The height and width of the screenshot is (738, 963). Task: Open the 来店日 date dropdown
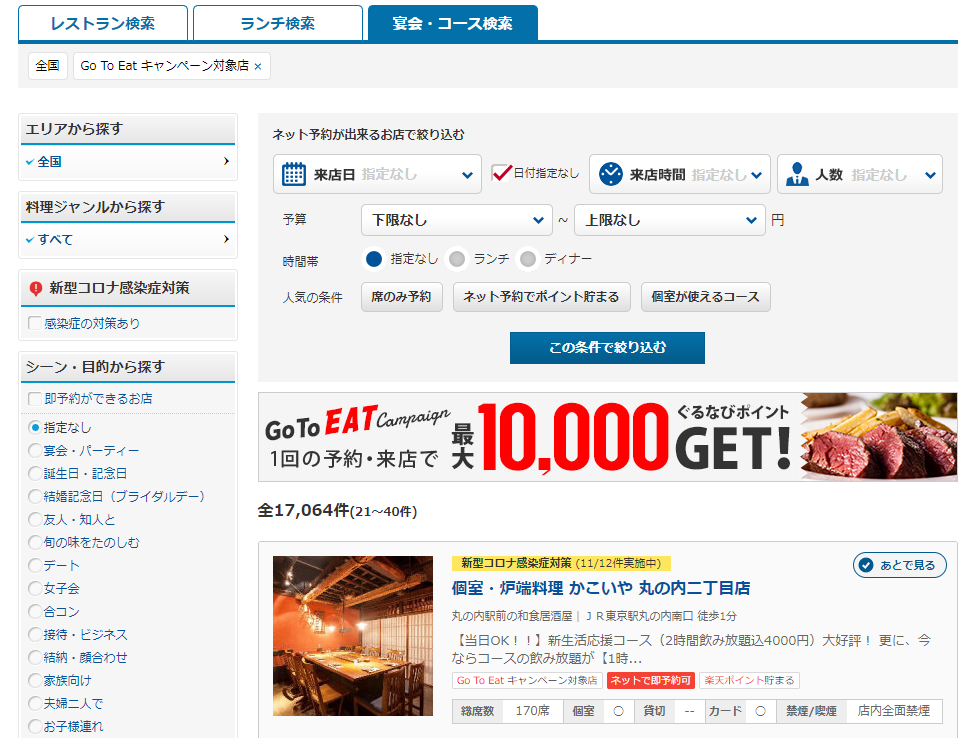click(x=377, y=174)
